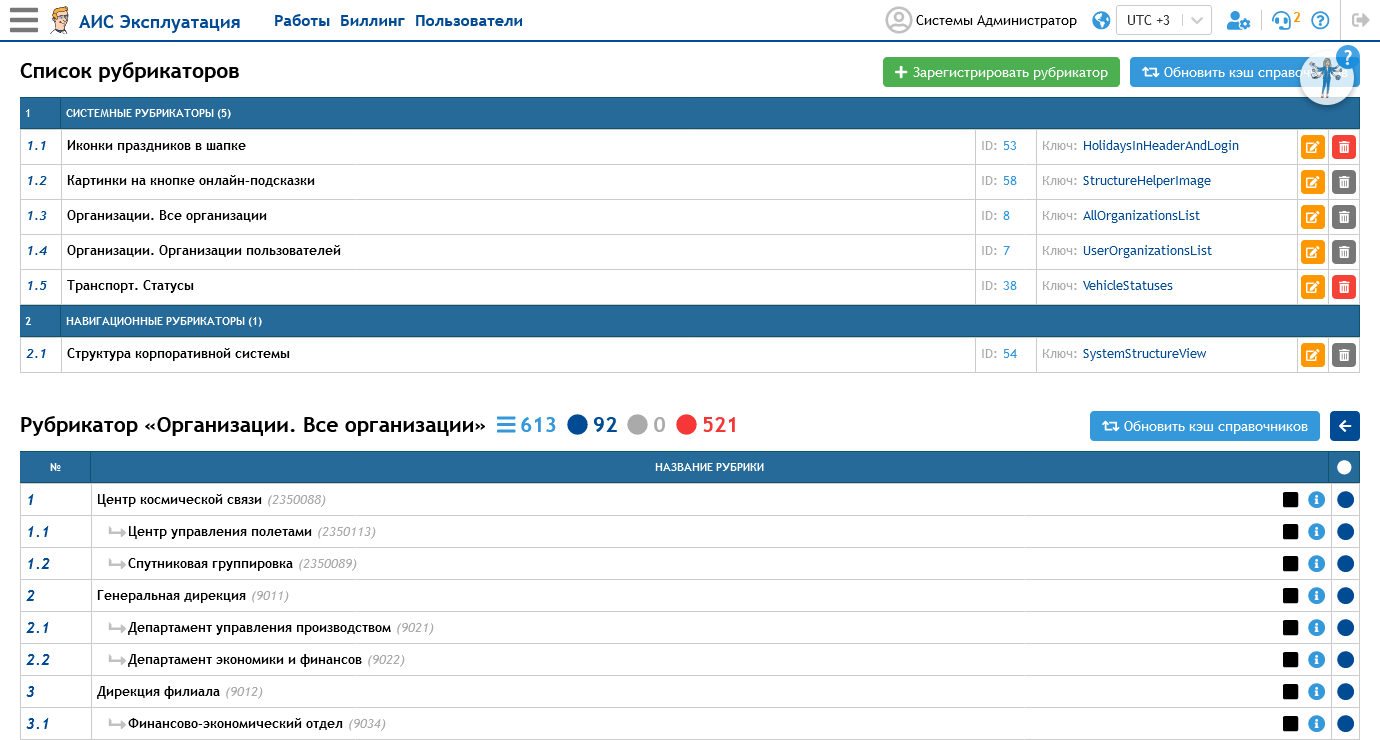This screenshot has width=1380, height=740.
Task: Filter by blue 92 counter
Action: click(x=592, y=425)
